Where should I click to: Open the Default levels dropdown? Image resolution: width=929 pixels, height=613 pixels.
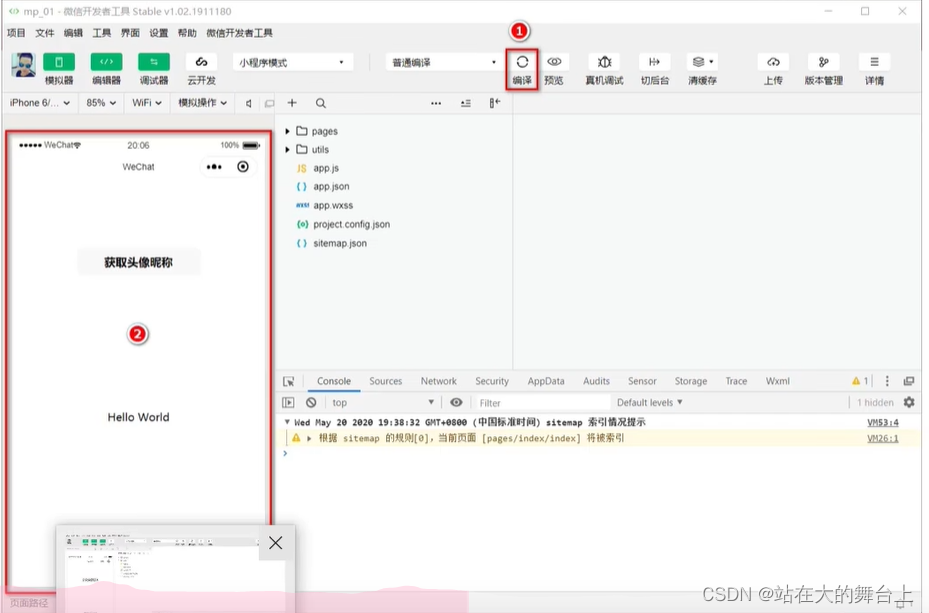click(x=649, y=403)
